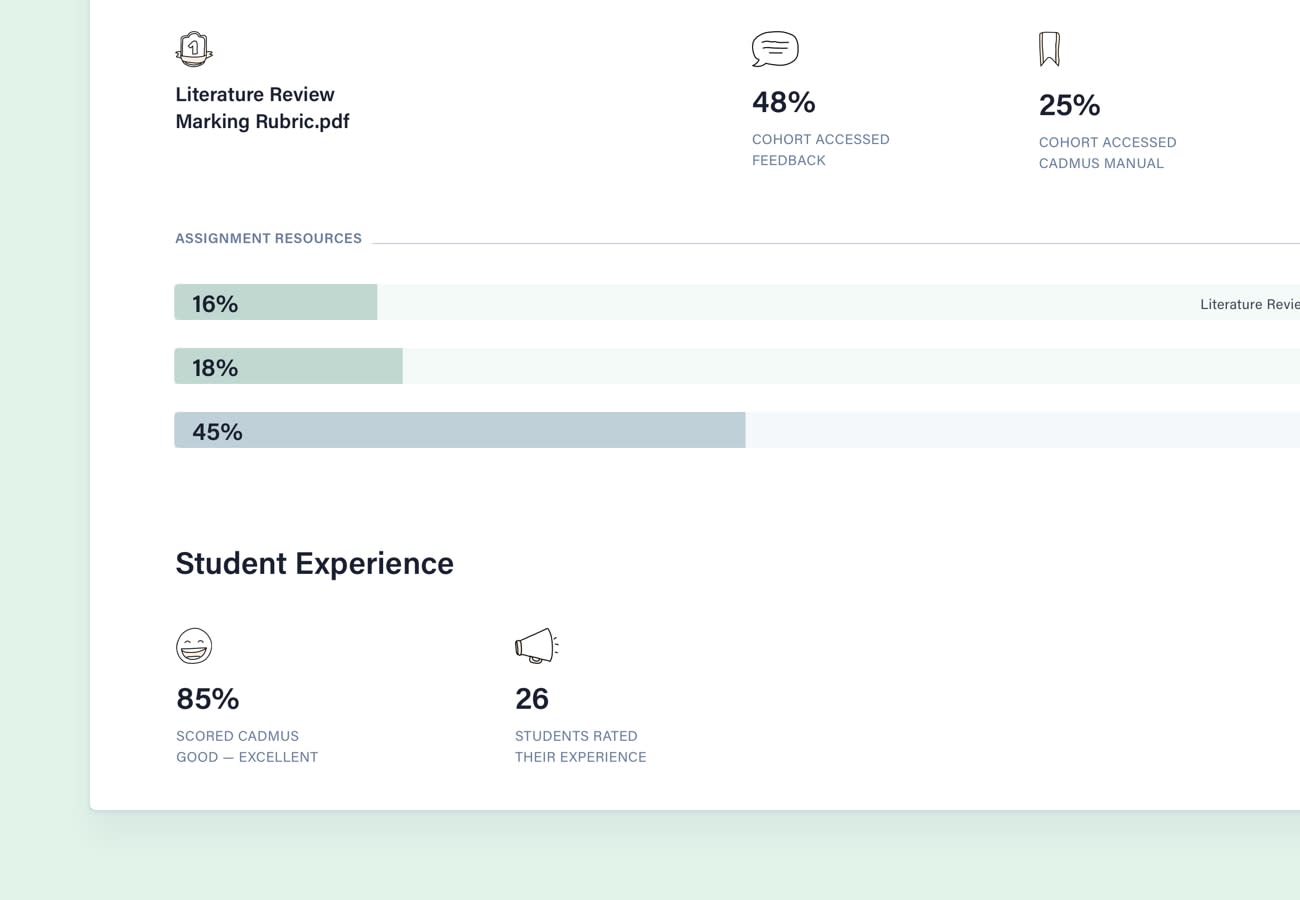Click the Assignment Resources section label
This screenshot has width=1300, height=900.
[268, 238]
